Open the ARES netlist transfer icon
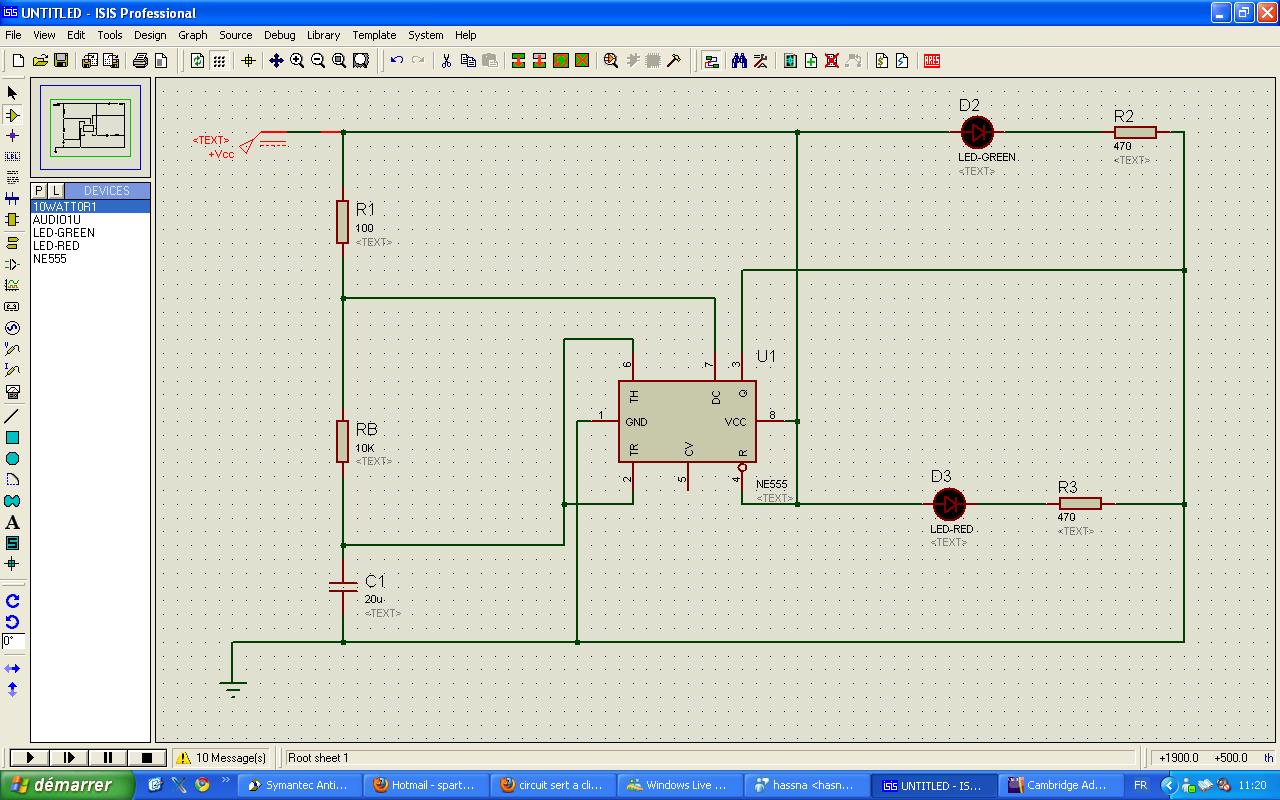The height and width of the screenshot is (800, 1280). click(932, 61)
